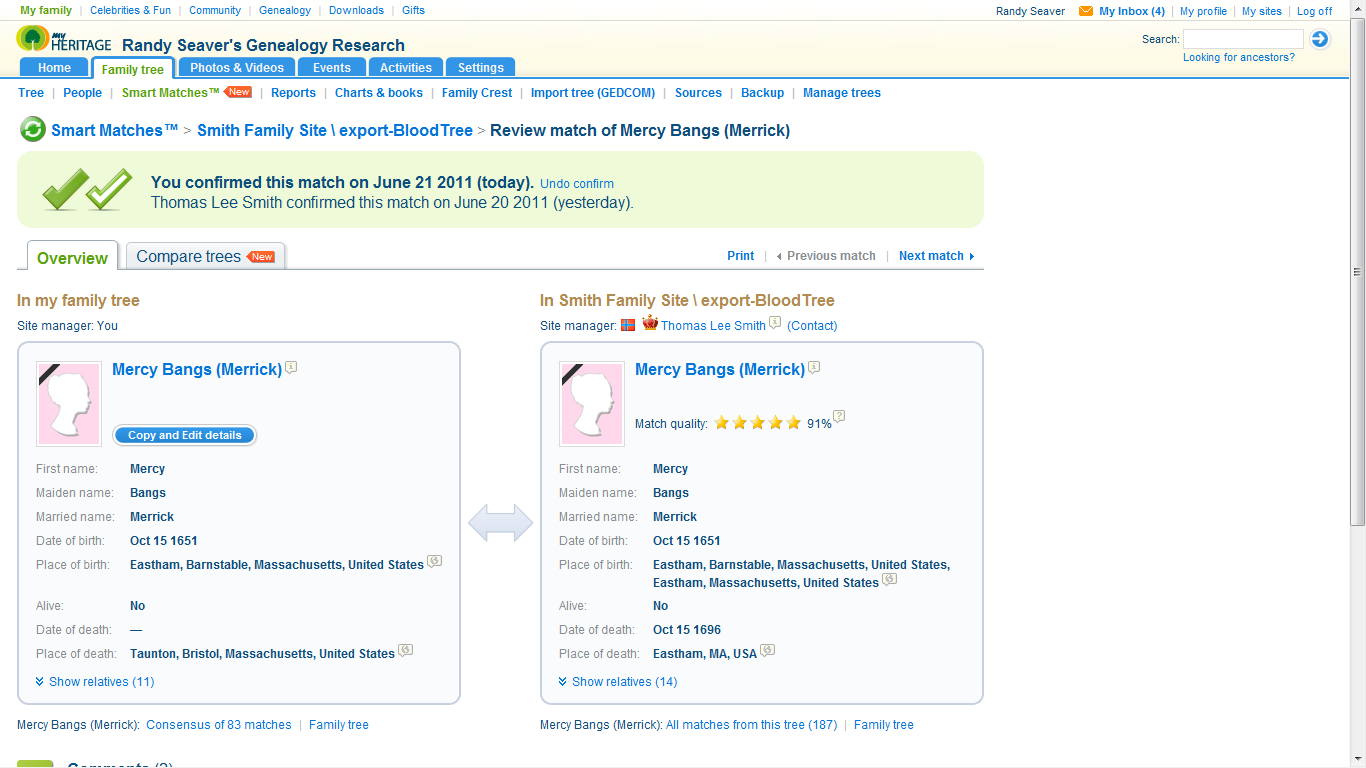This screenshot has height=768, width=1366.
Task: Go to Next match
Action: [x=937, y=256]
